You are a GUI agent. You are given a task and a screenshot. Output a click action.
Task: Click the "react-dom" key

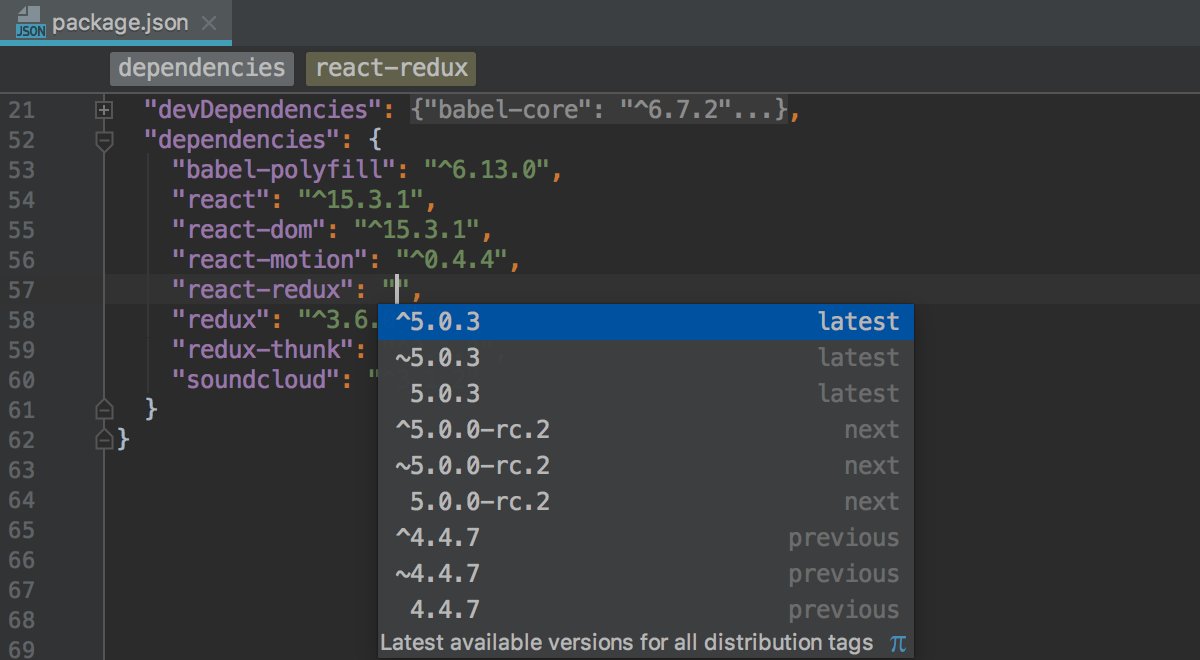(250, 229)
